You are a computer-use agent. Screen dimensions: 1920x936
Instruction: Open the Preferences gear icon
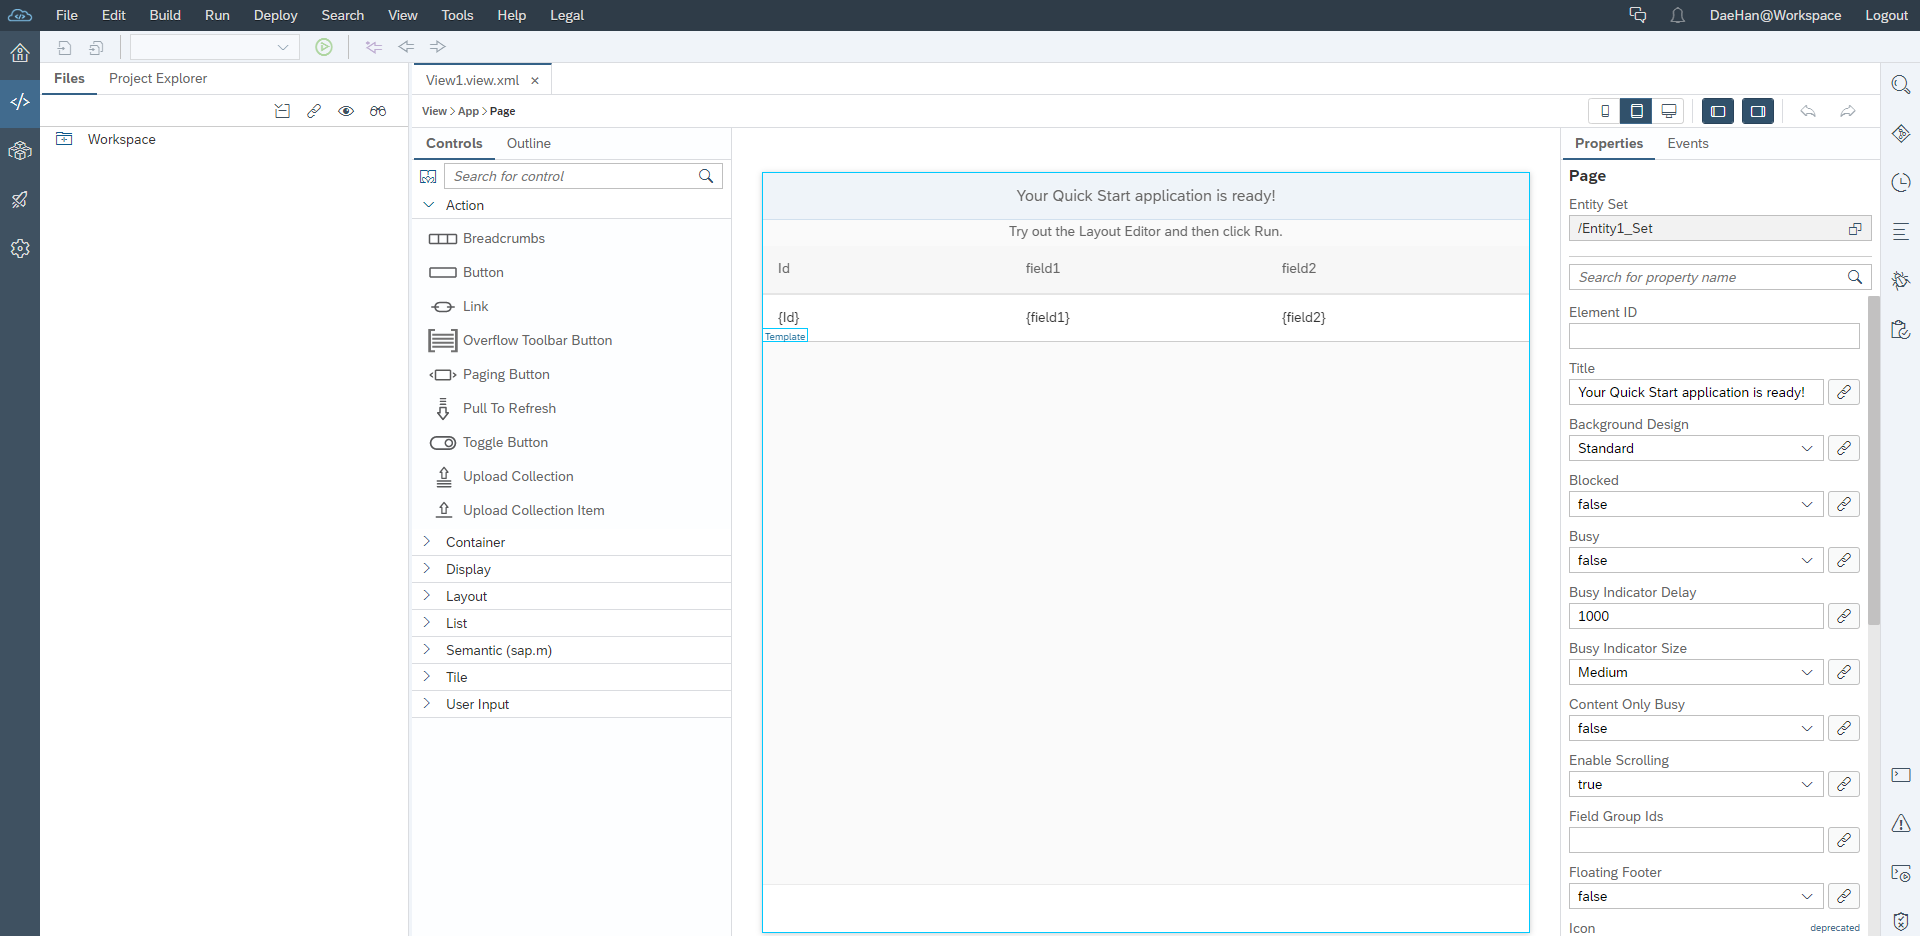coord(20,249)
